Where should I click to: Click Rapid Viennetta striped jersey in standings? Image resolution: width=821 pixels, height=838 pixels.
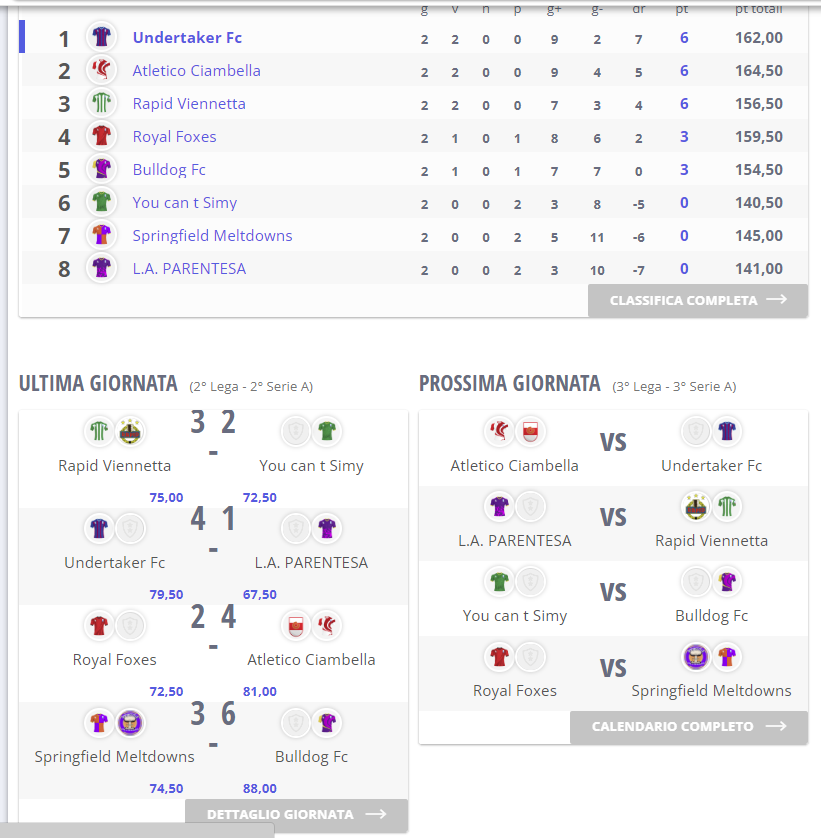click(101, 103)
